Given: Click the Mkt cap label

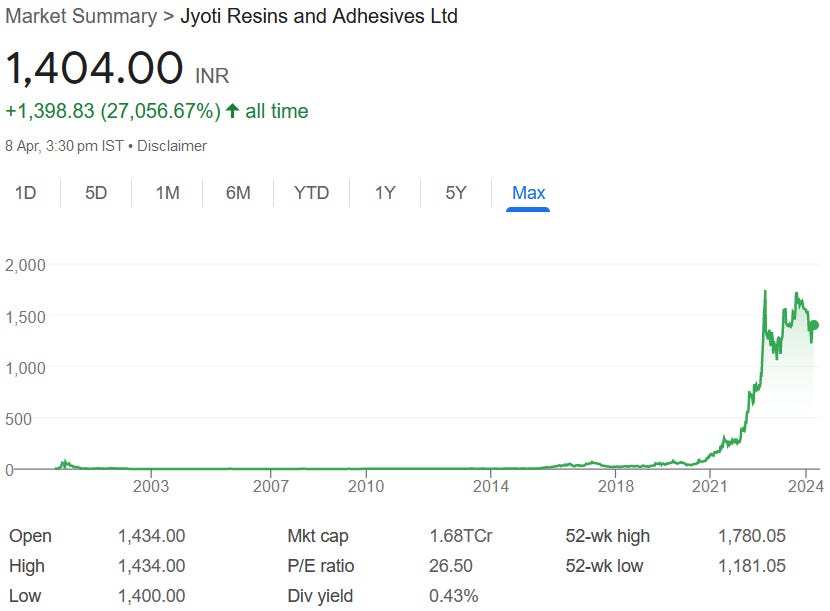Looking at the screenshot, I should click(x=318, y=536).
